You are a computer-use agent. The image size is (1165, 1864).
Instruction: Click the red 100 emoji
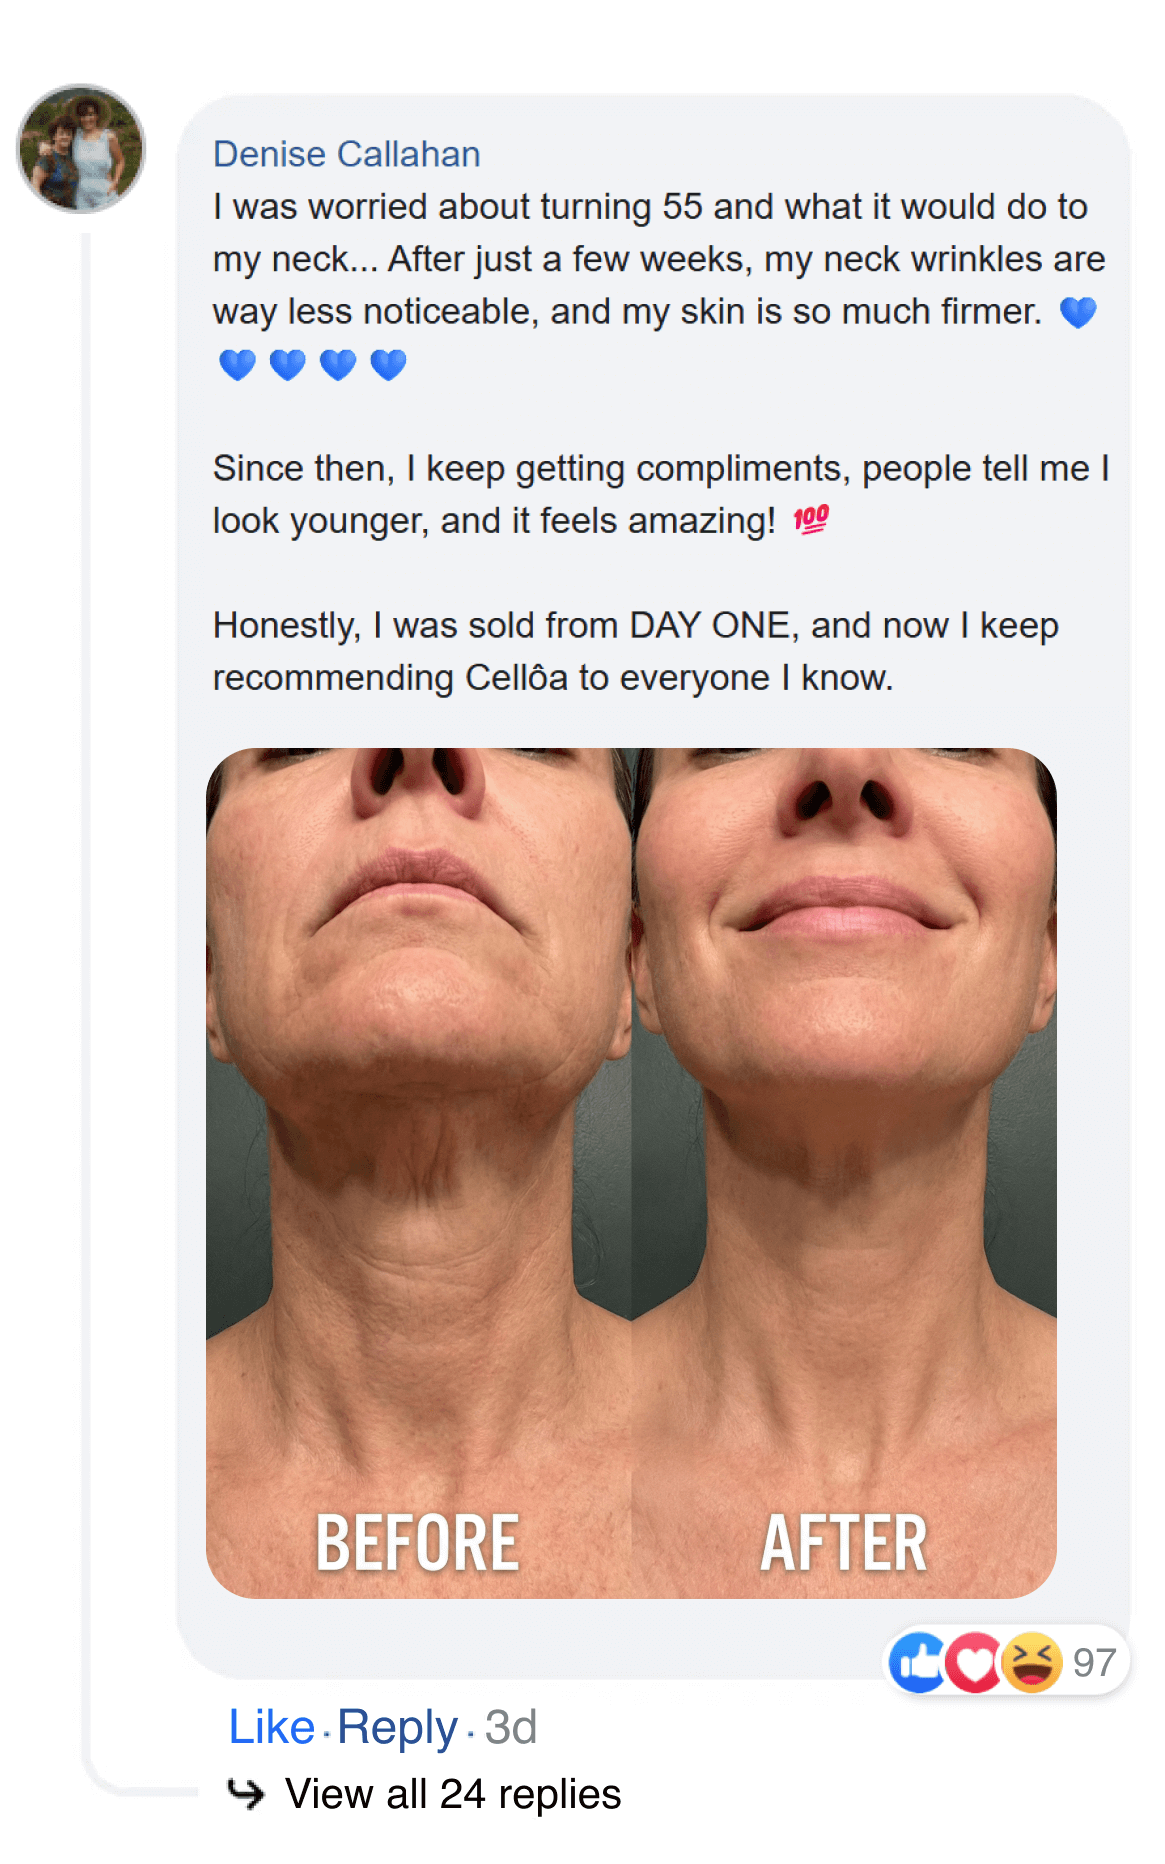pos(811,519)
